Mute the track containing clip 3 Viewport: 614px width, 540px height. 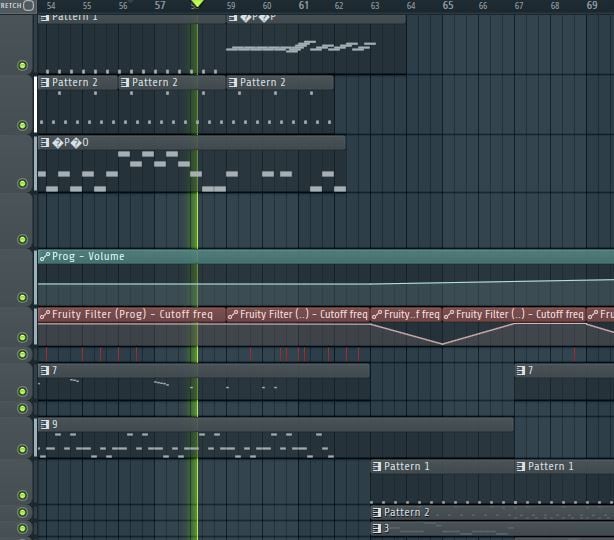22,529
